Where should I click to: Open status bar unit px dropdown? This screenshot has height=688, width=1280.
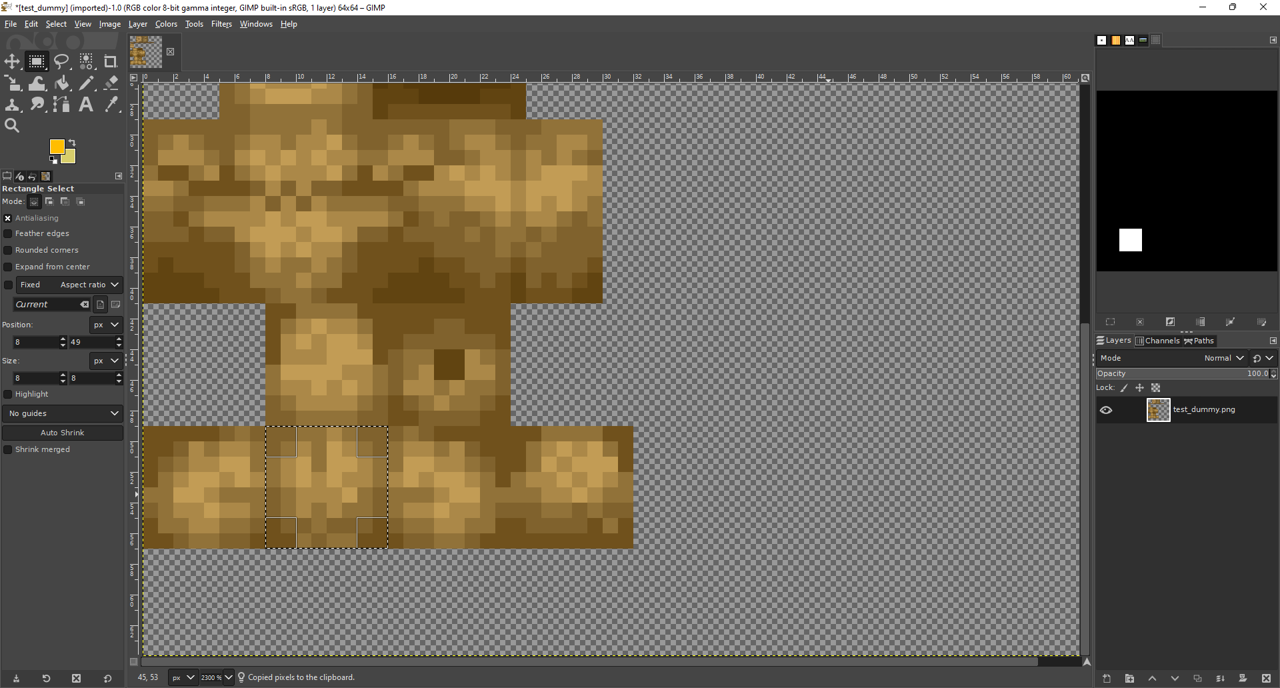[x=182, y=678]
